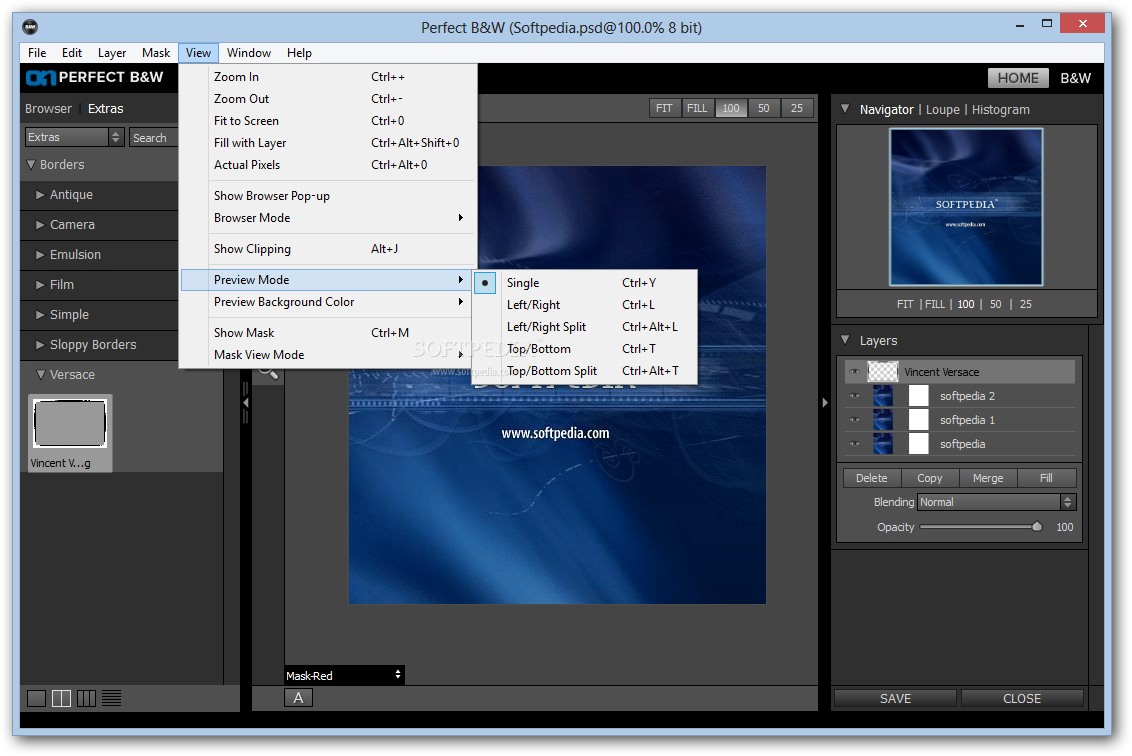The width and height of the screenshot is (1132, 756).
Task: Select two-column thumbnail view icon
Action: point(61,698)
